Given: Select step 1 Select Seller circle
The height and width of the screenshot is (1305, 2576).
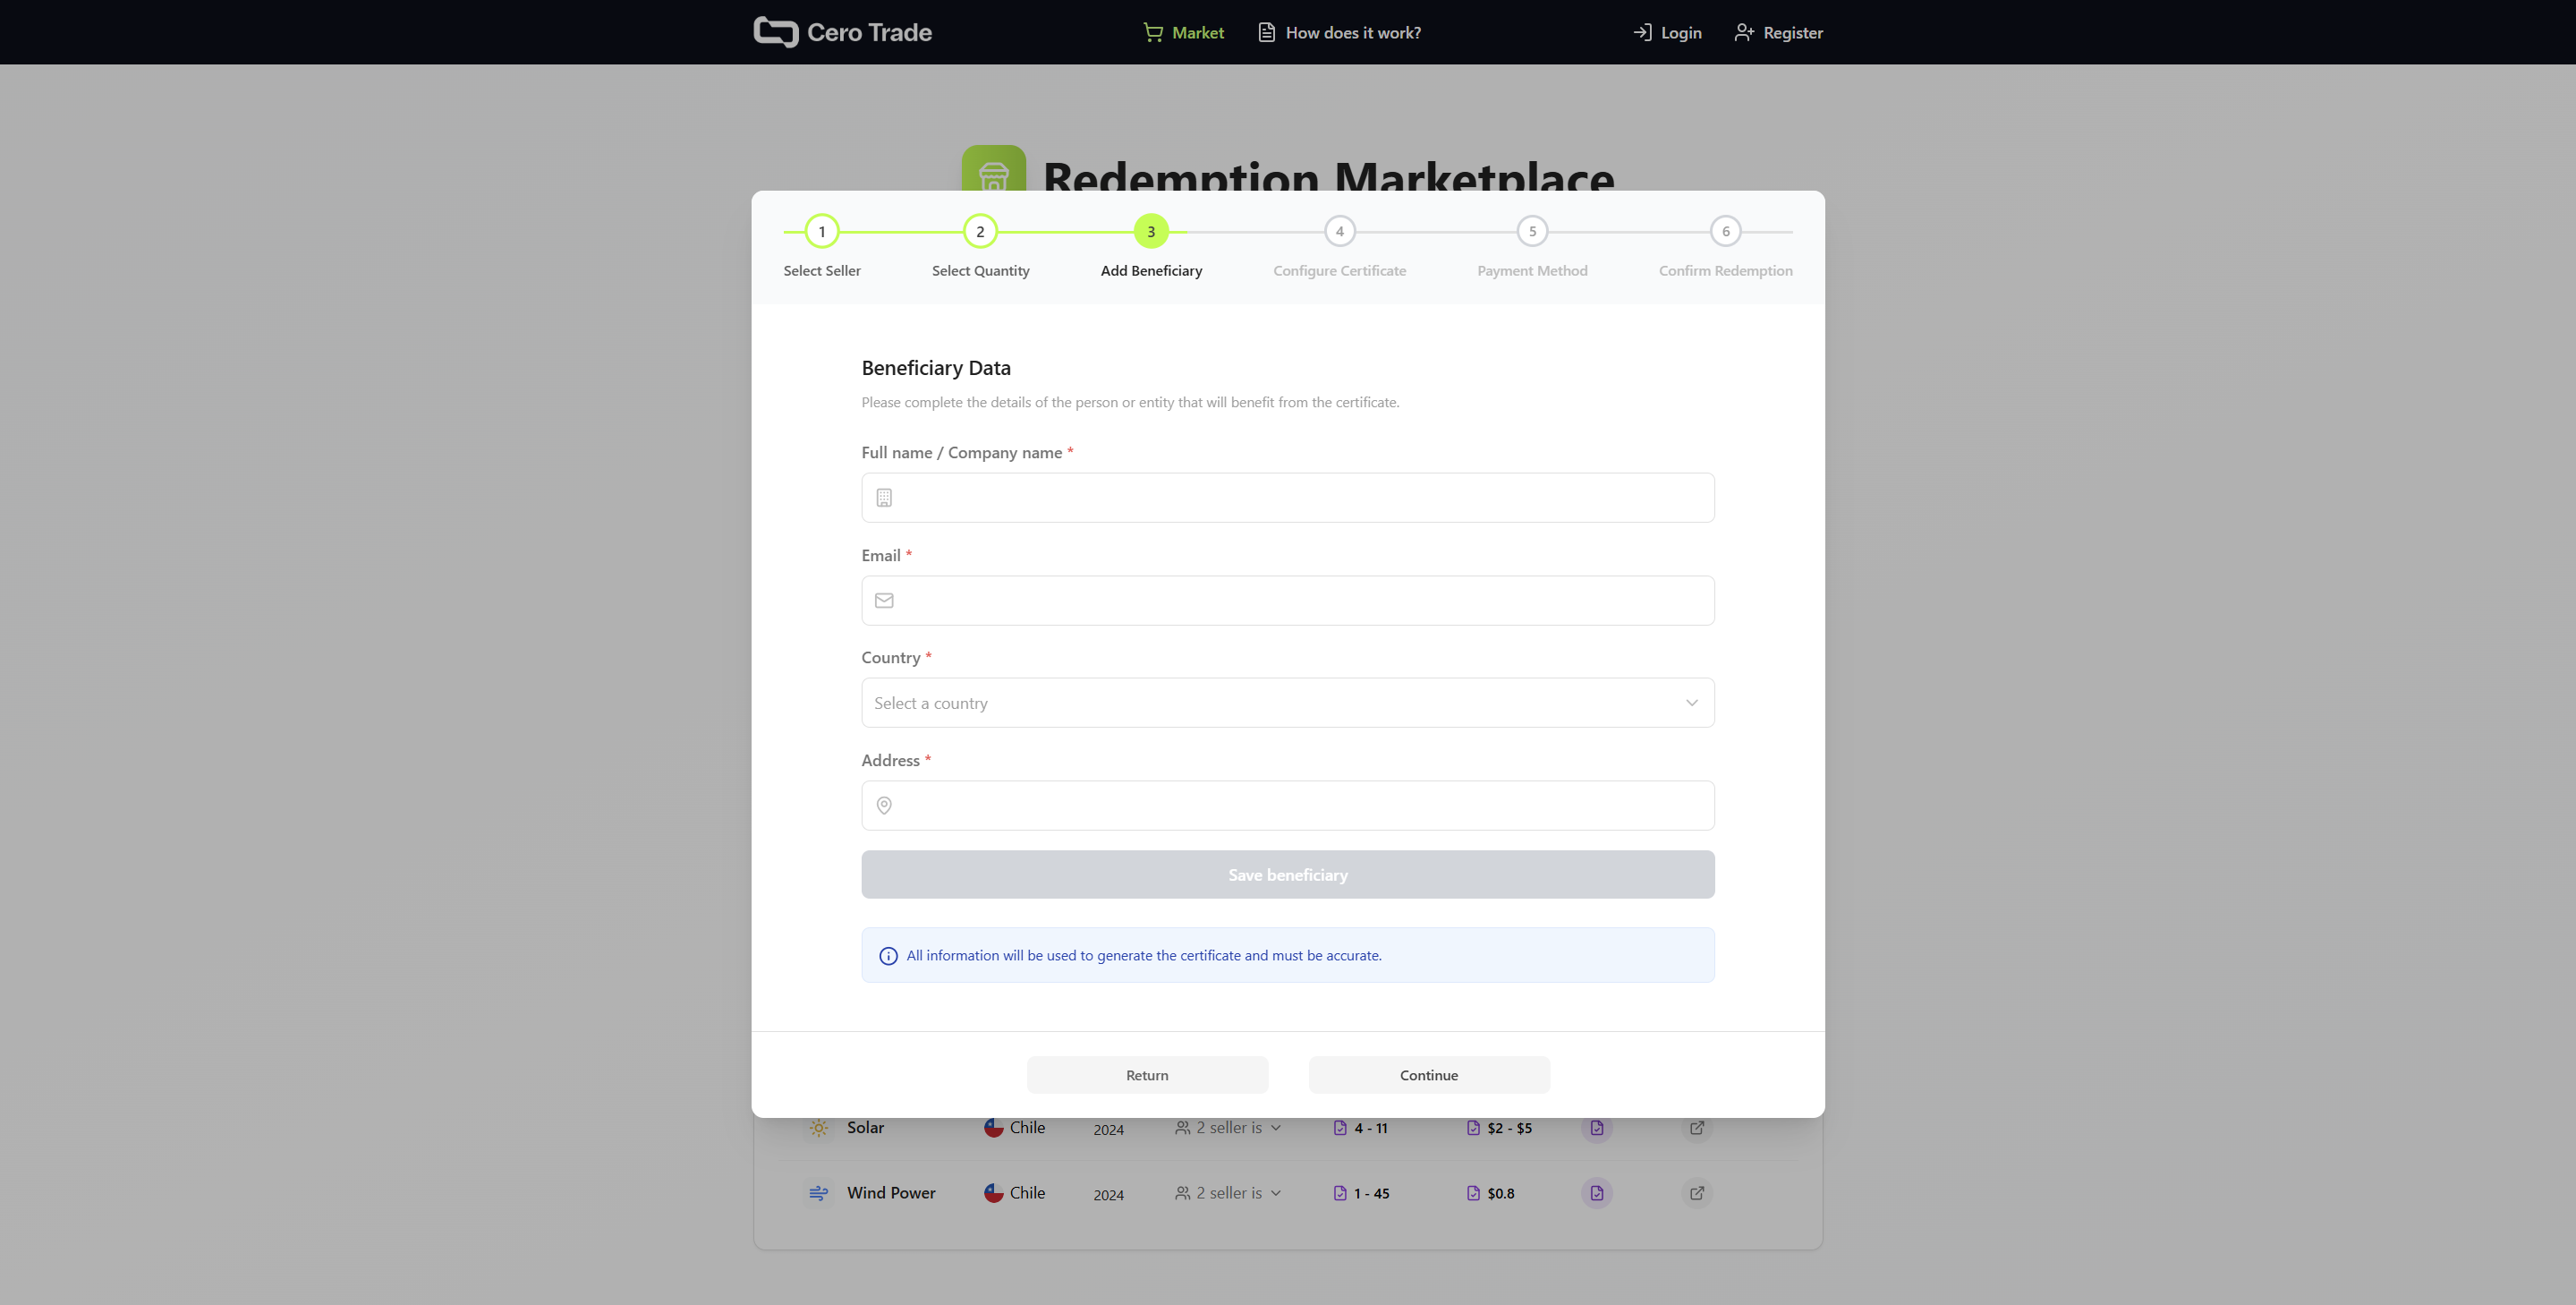Looking at the screenshot, I should tap(821, 231).
